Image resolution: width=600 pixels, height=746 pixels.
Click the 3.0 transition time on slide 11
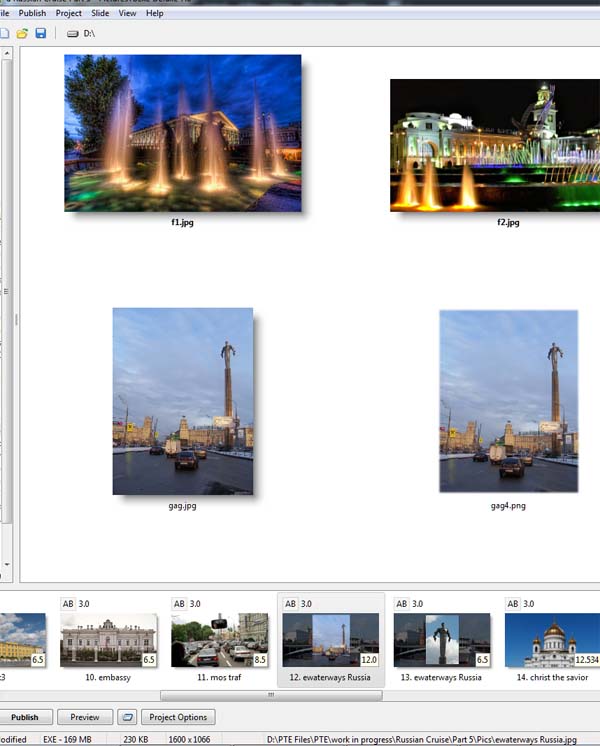(x=195, y=604)
